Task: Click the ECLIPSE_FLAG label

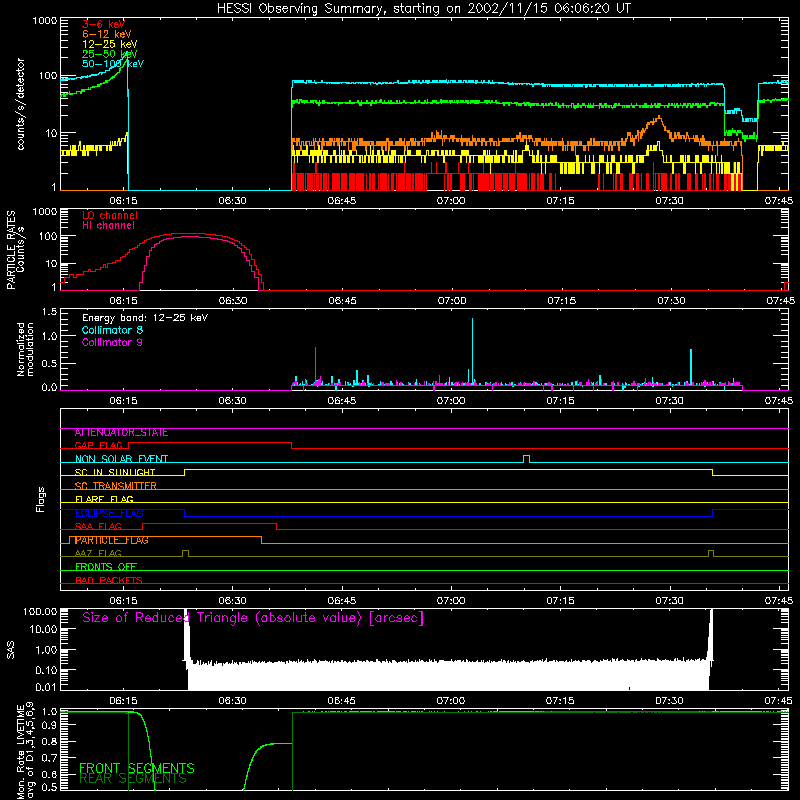Action: 109,513
